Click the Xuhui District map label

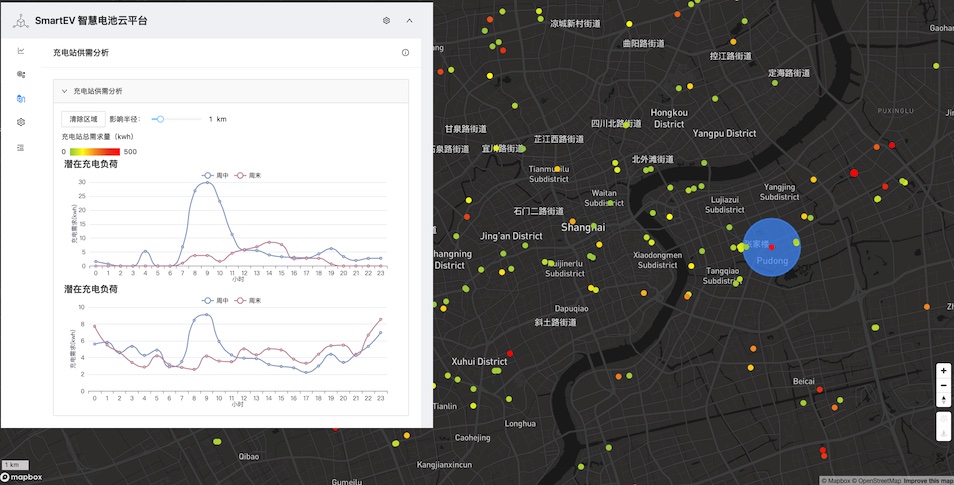point(479,361)
